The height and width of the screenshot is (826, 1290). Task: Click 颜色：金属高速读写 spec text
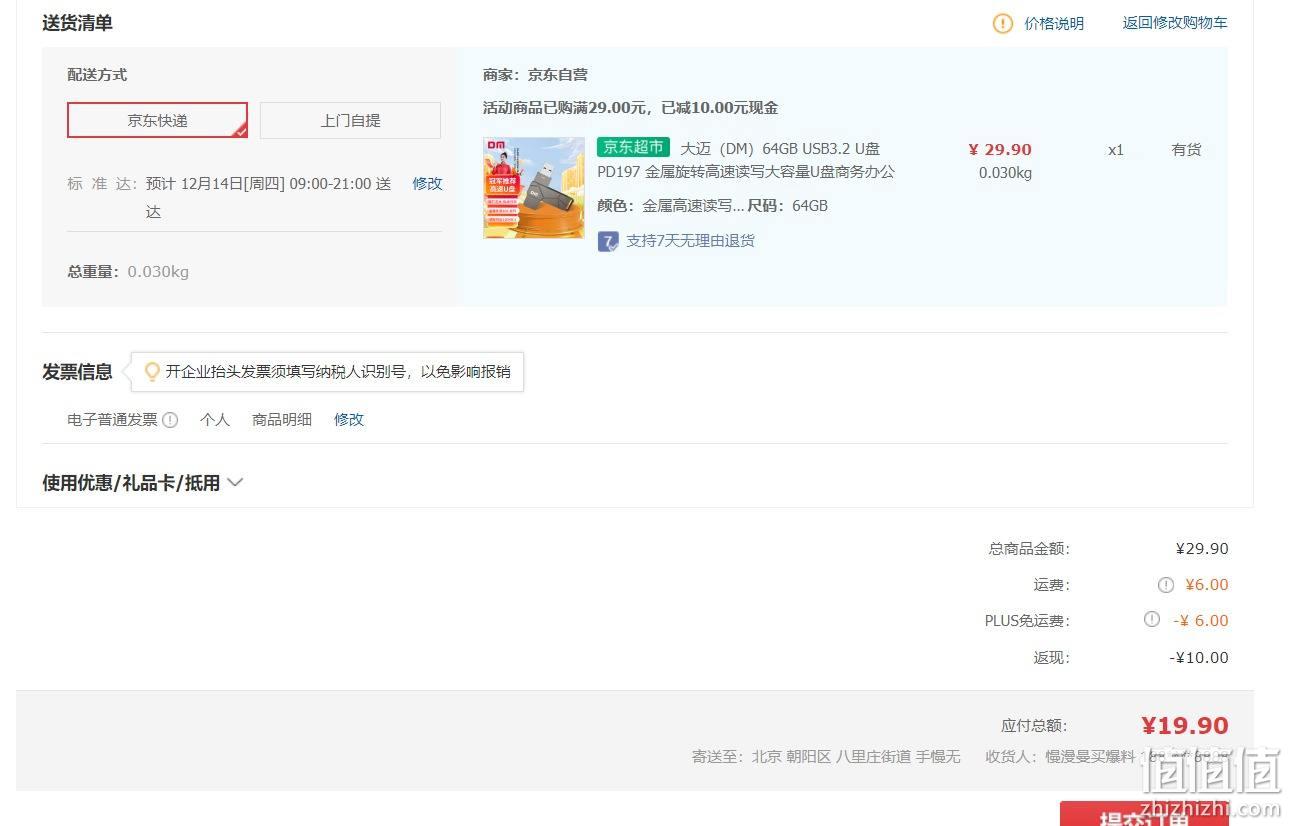(x=670, y=206)
